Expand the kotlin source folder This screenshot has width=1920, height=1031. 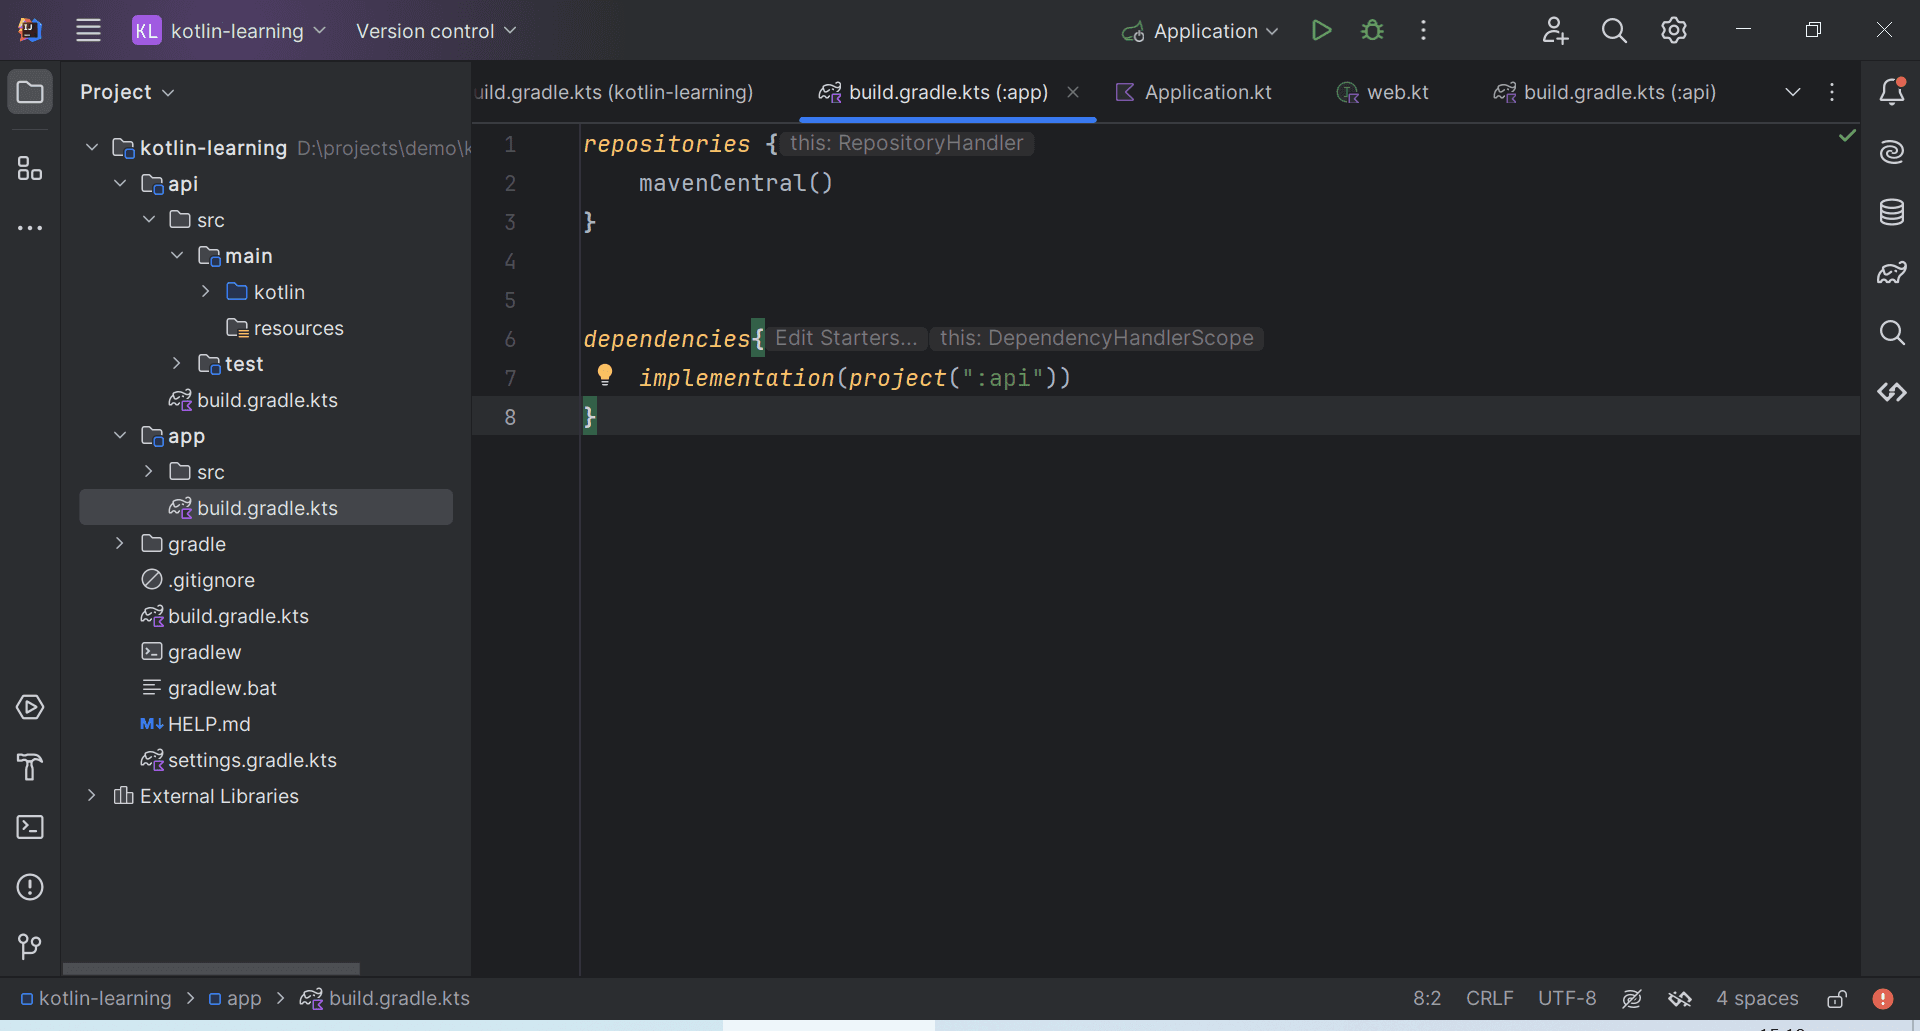click(x=205, y=292)
